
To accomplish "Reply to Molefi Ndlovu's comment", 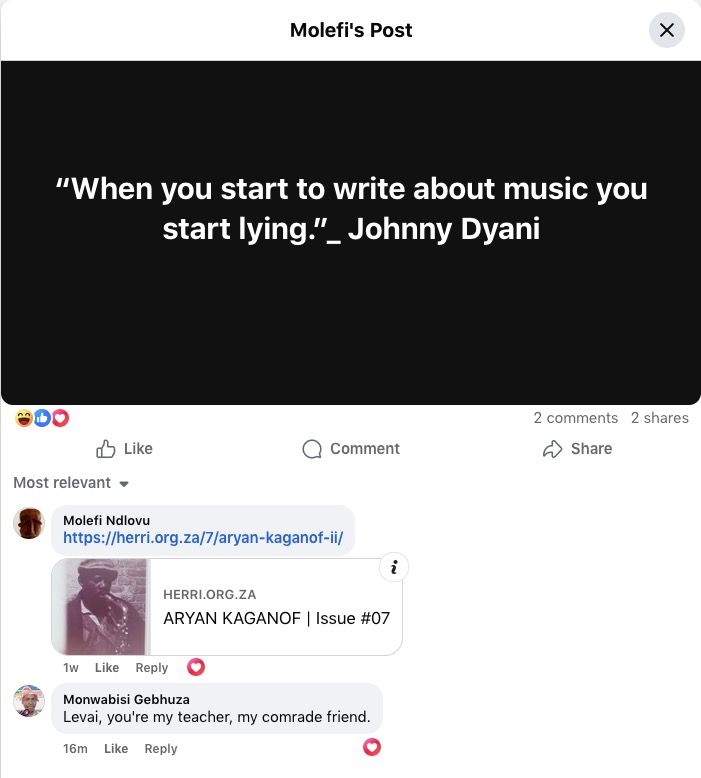I will tap(152, 667).
